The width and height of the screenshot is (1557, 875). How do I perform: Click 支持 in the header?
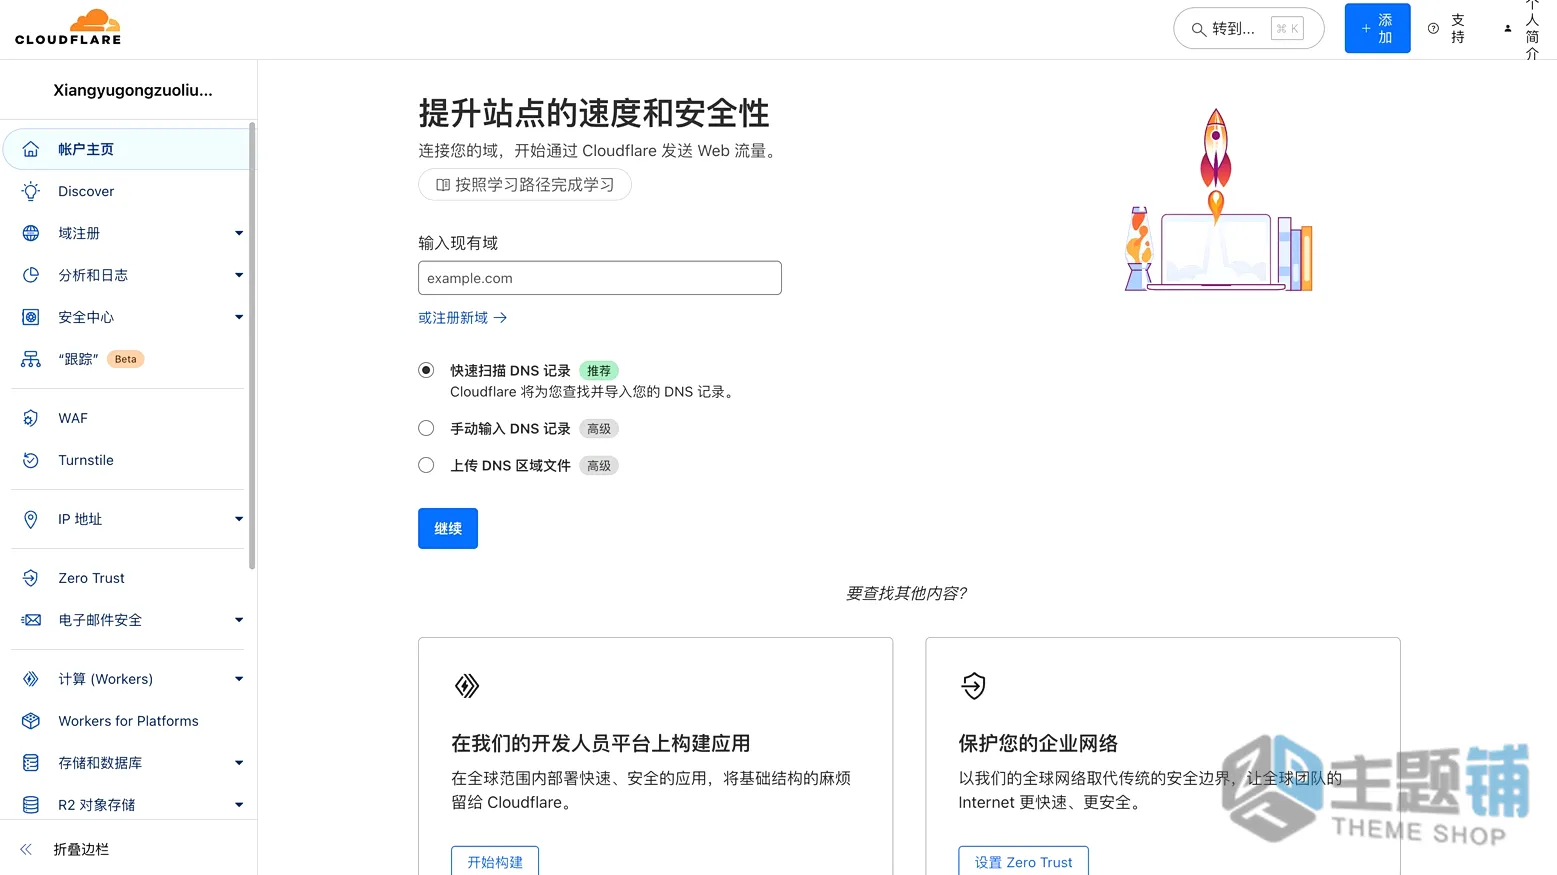[1458, 28]
